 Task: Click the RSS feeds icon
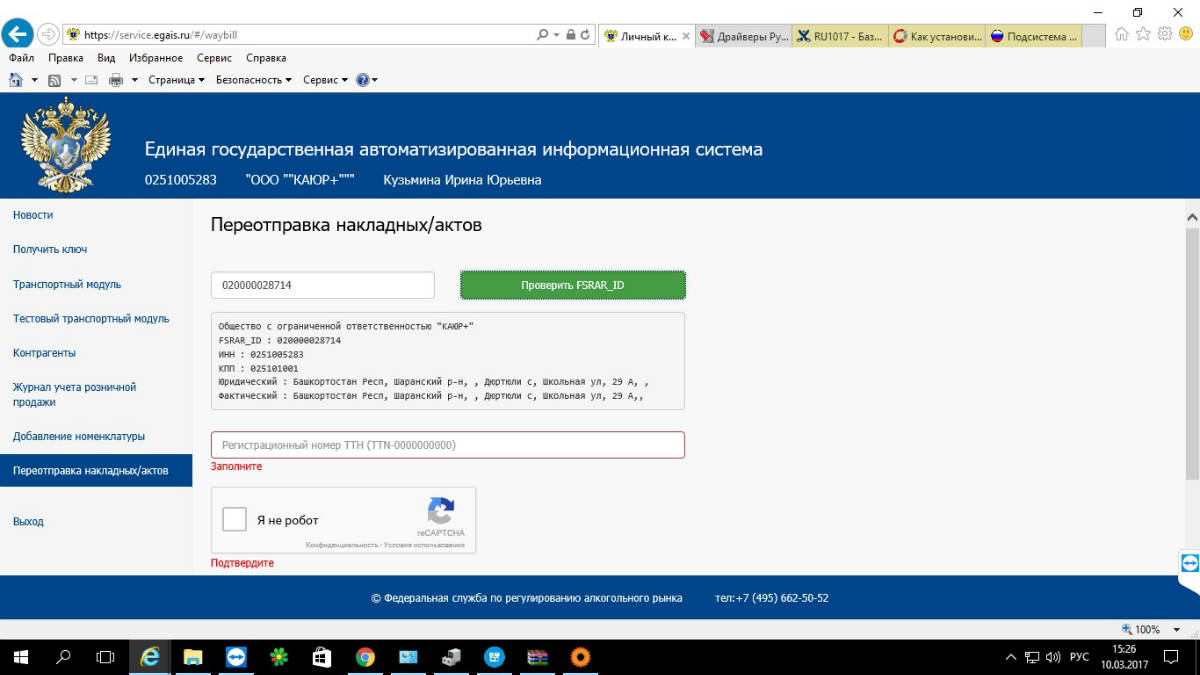[55, 80]
